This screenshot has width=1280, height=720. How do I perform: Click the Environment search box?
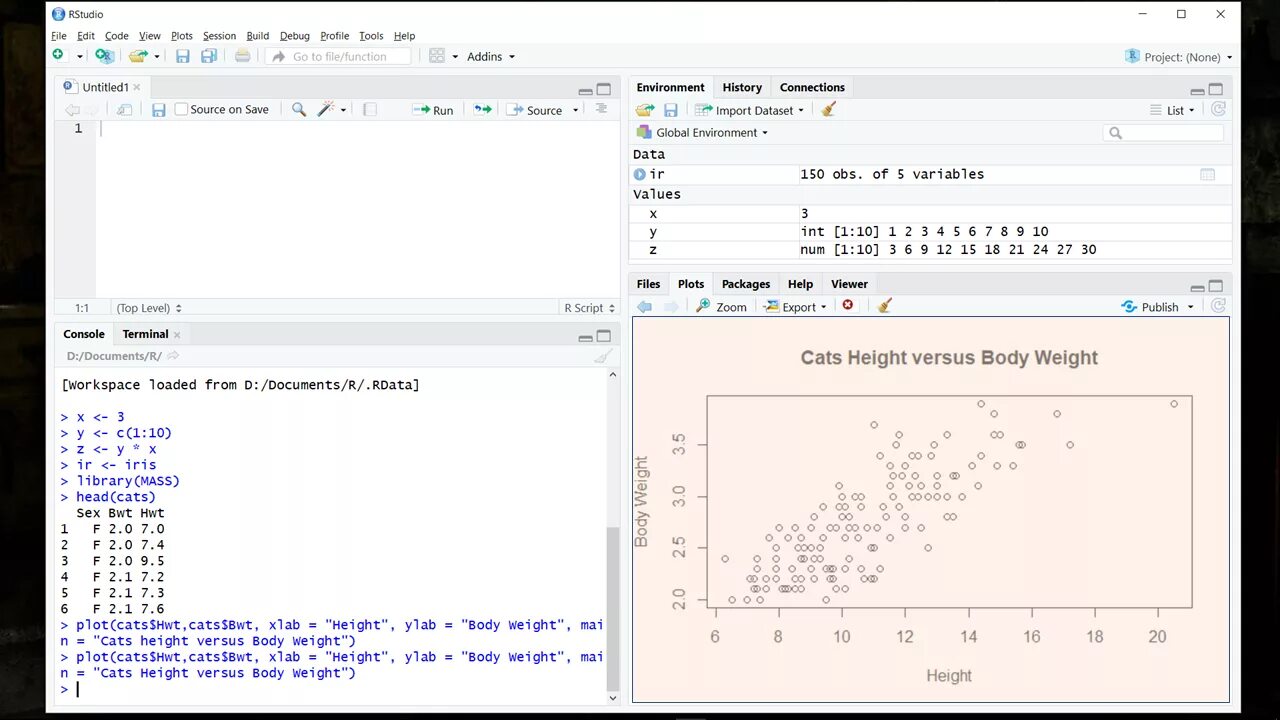click(x=1164, y=132)
